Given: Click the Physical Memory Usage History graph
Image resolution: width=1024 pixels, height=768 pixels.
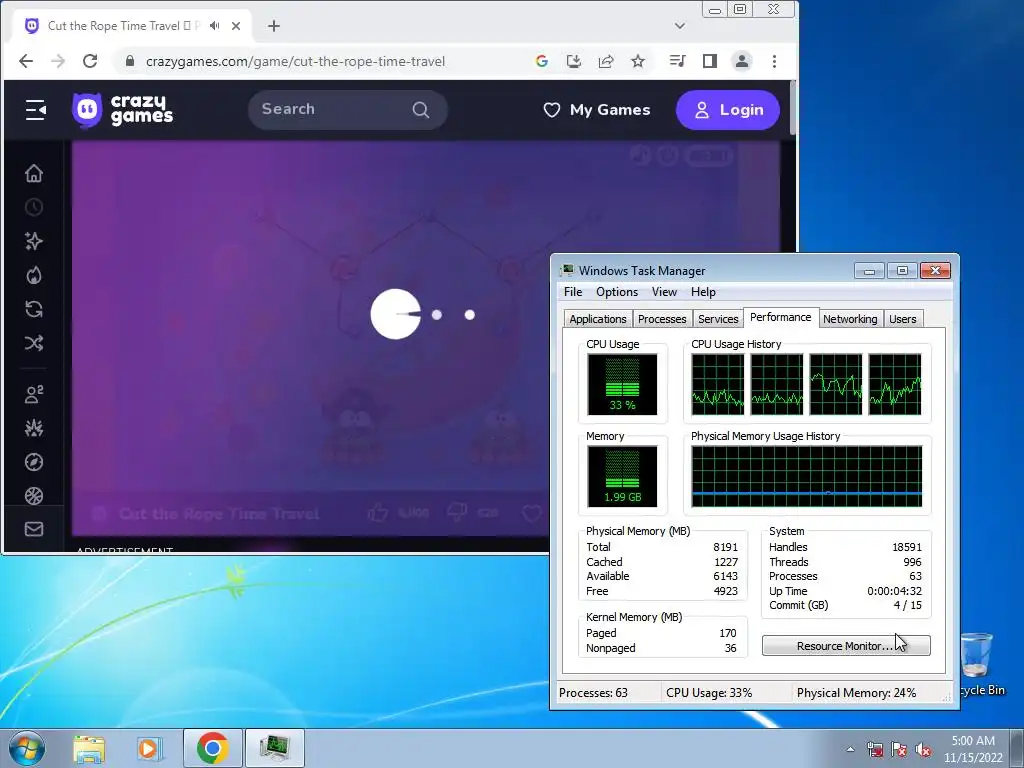Looking at the screenshot, I should 807,476.
